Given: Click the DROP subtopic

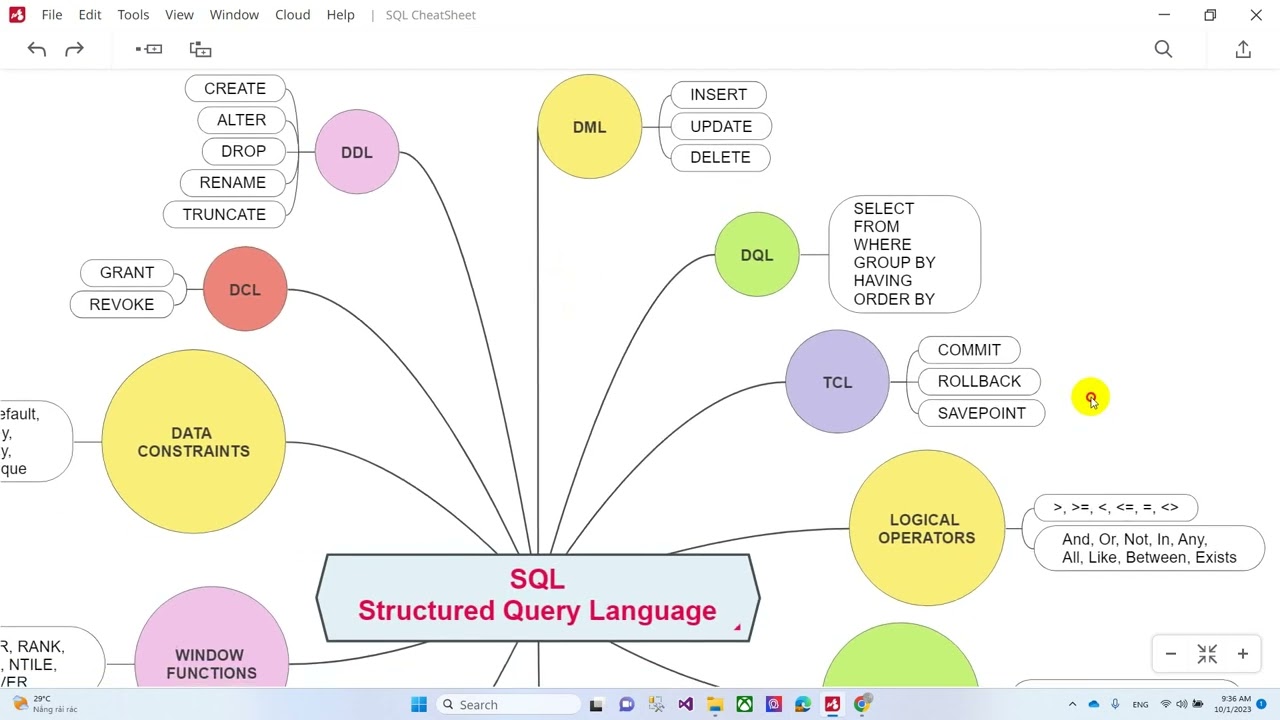Looking at the screenshot, I should (243, 151).
